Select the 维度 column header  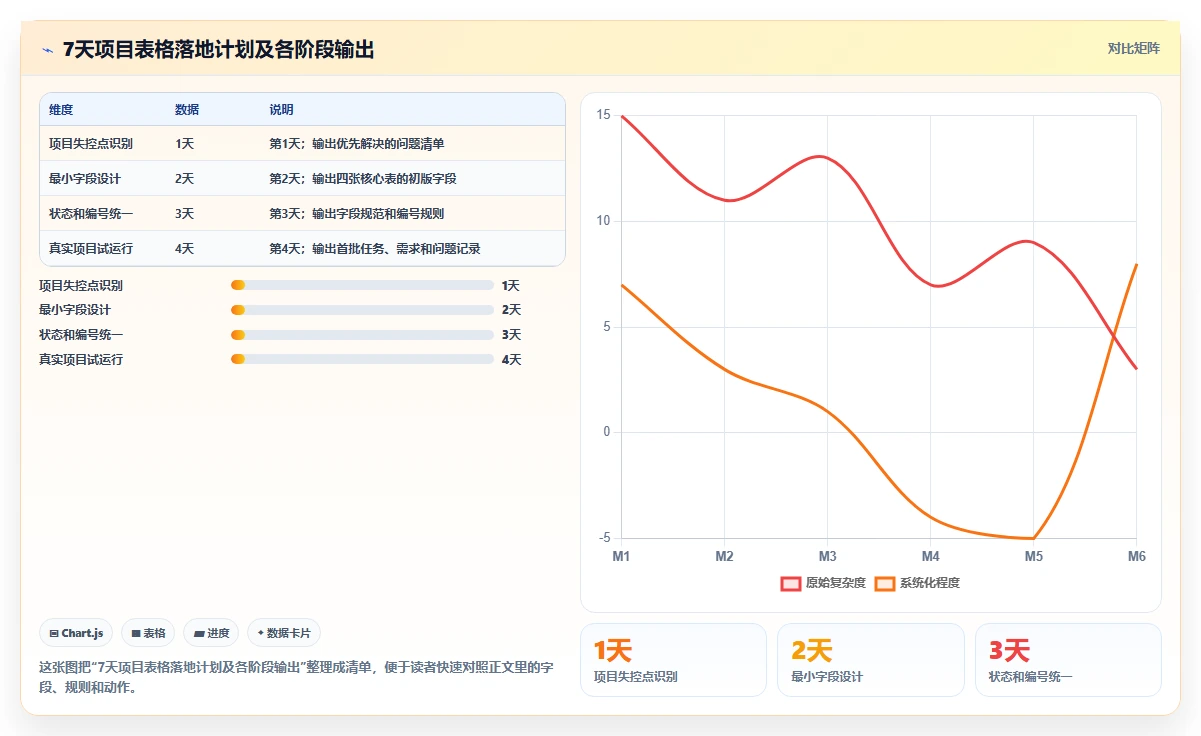click(x=61, y=110)
